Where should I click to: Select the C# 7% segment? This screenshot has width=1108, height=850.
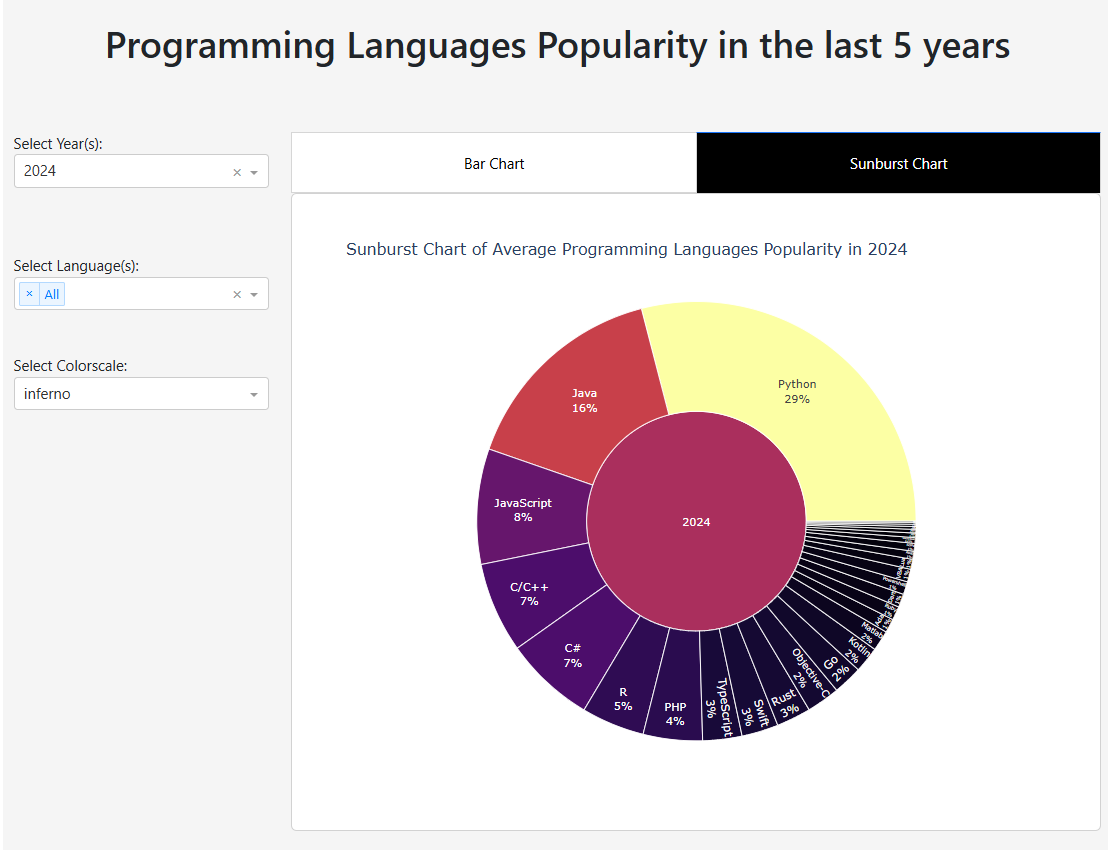[x=572, y=655]
